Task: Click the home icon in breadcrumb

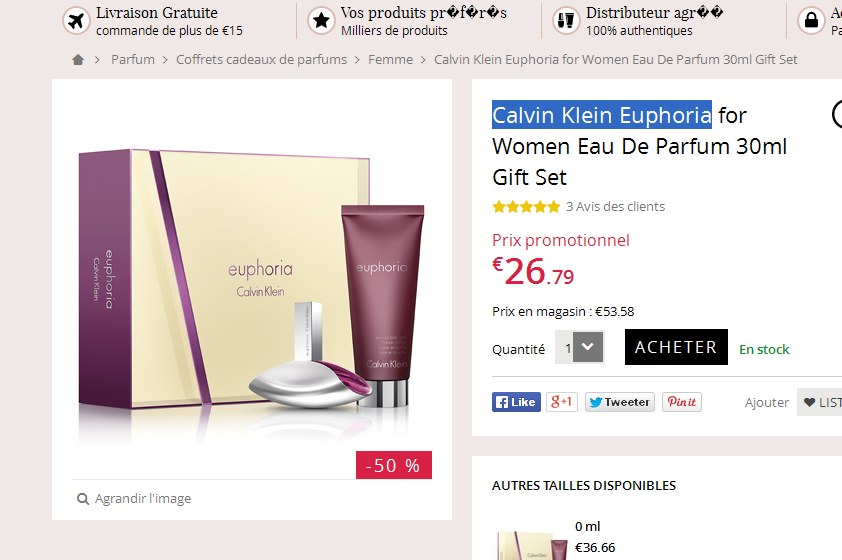Action: [x=78, y=60]
